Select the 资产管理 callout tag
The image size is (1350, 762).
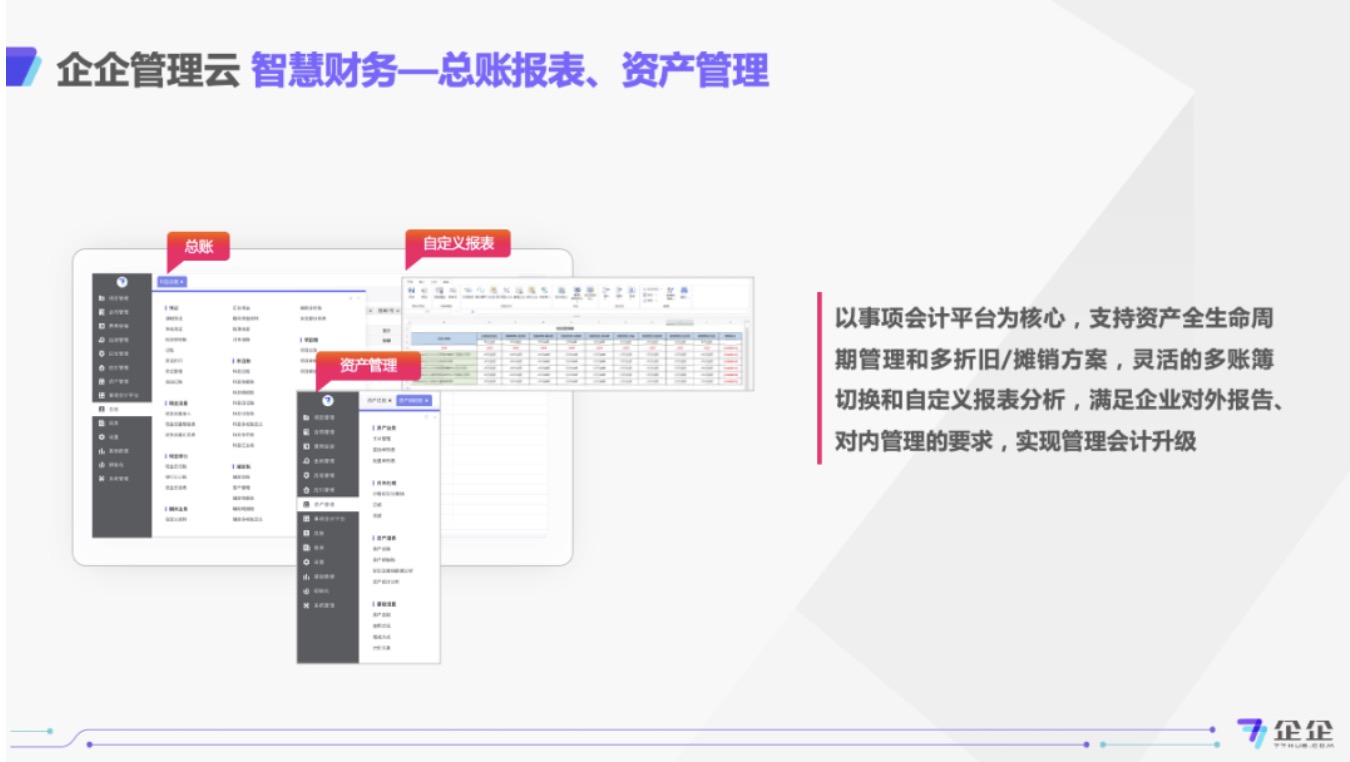tap(368, 365)
